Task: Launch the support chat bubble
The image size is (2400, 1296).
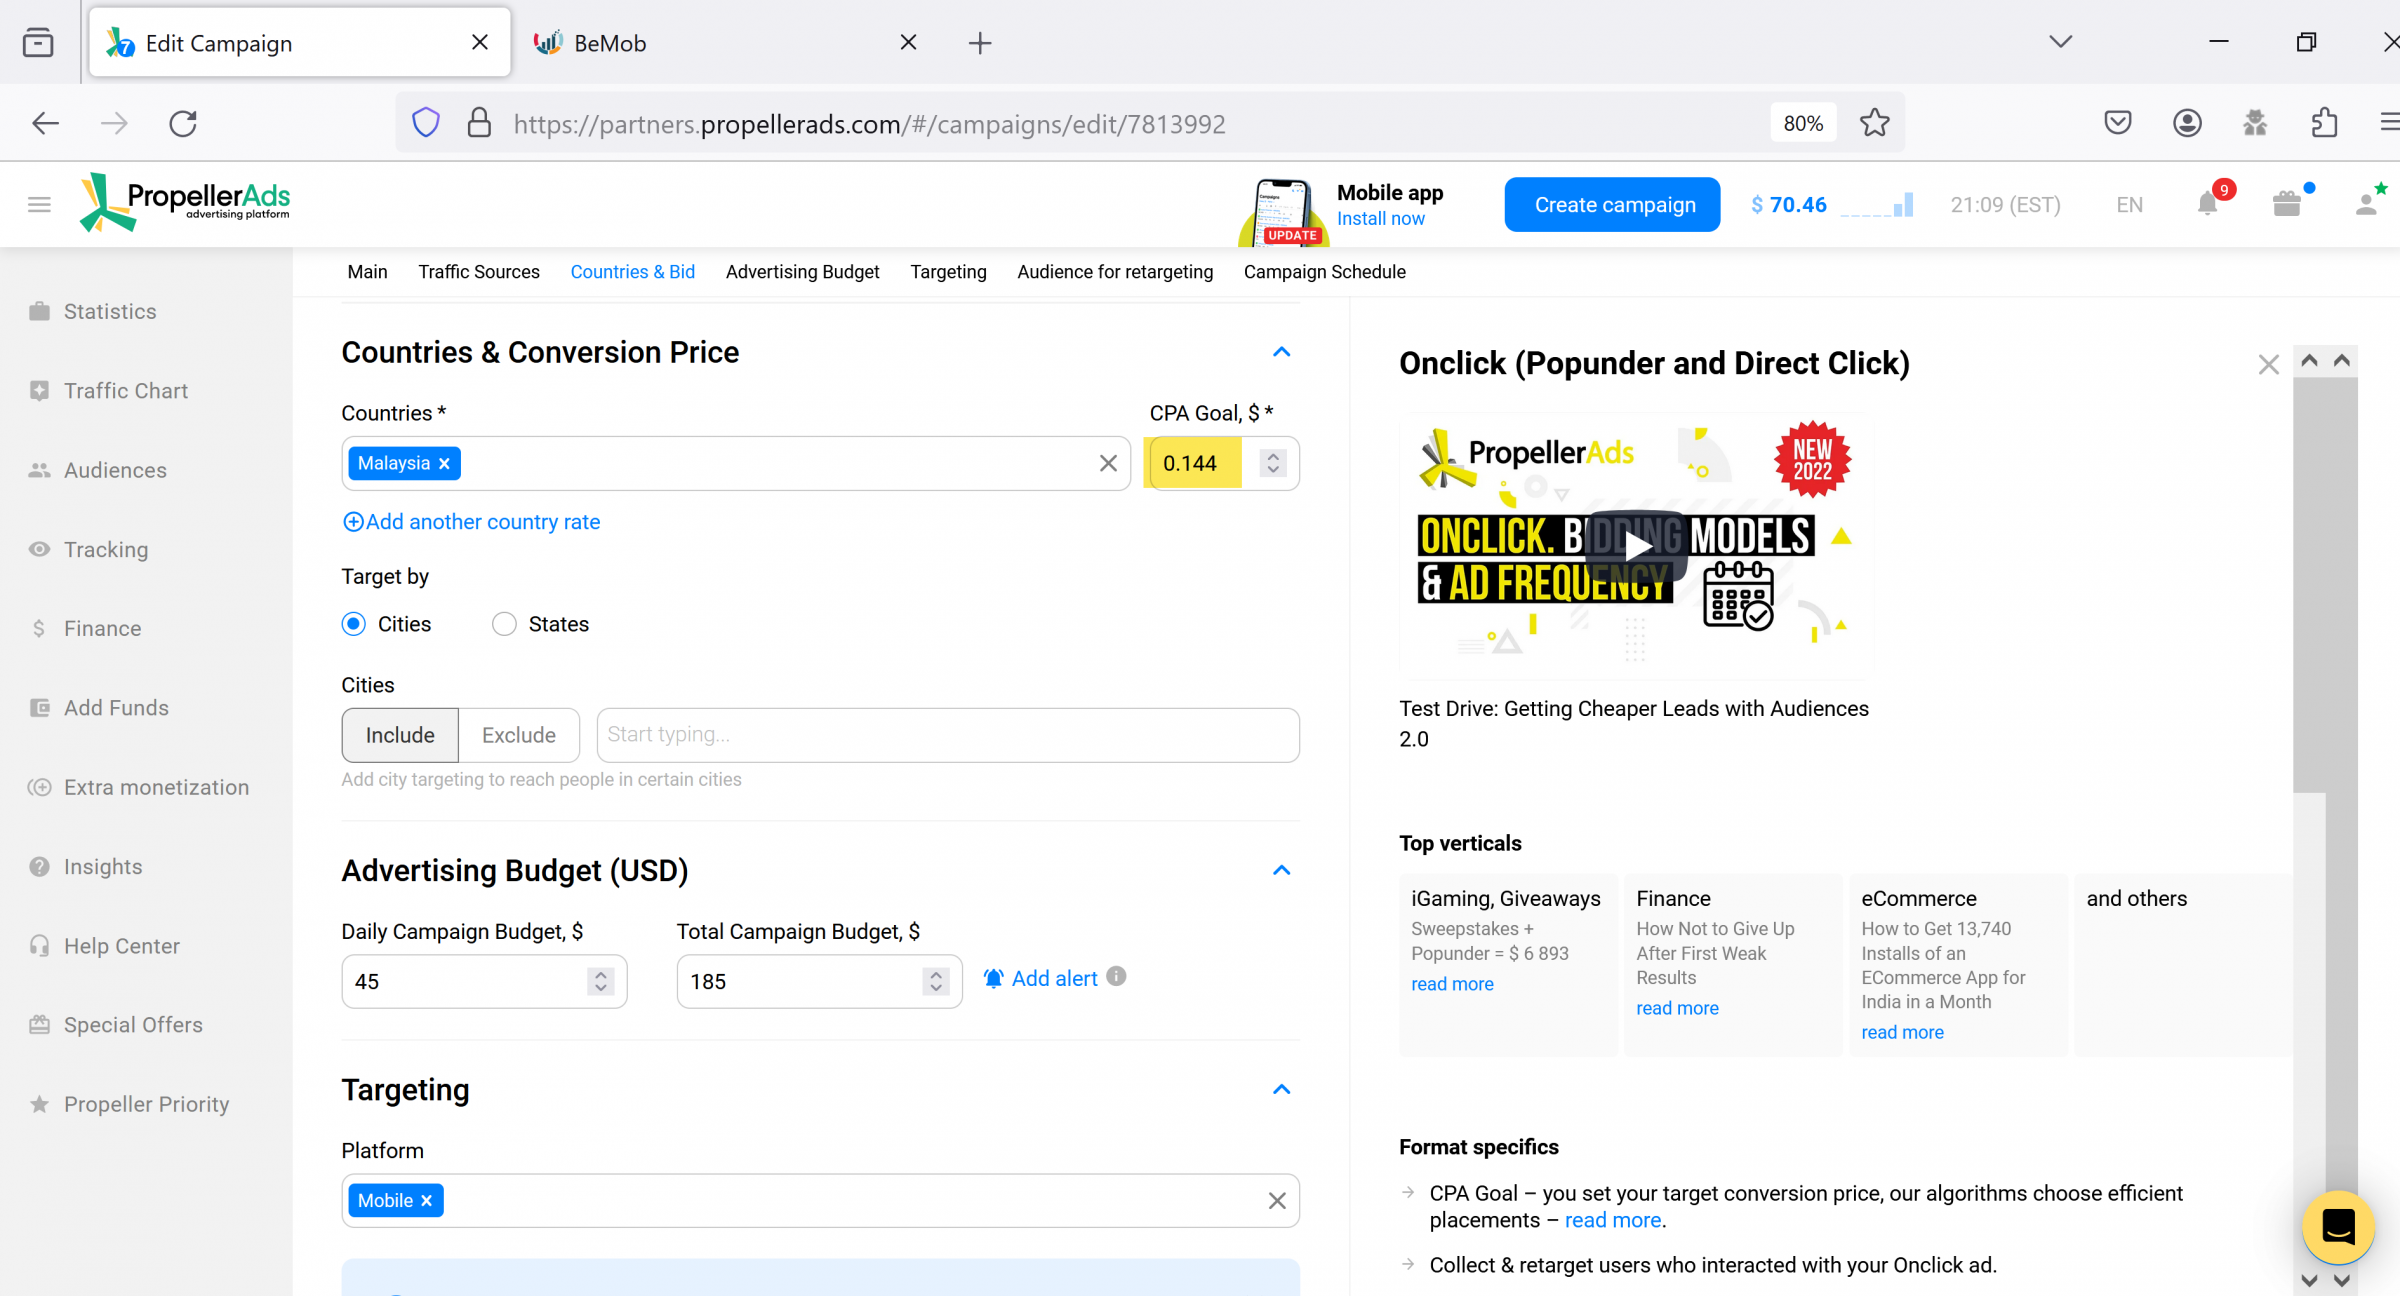Action: click(2339, 1227)
